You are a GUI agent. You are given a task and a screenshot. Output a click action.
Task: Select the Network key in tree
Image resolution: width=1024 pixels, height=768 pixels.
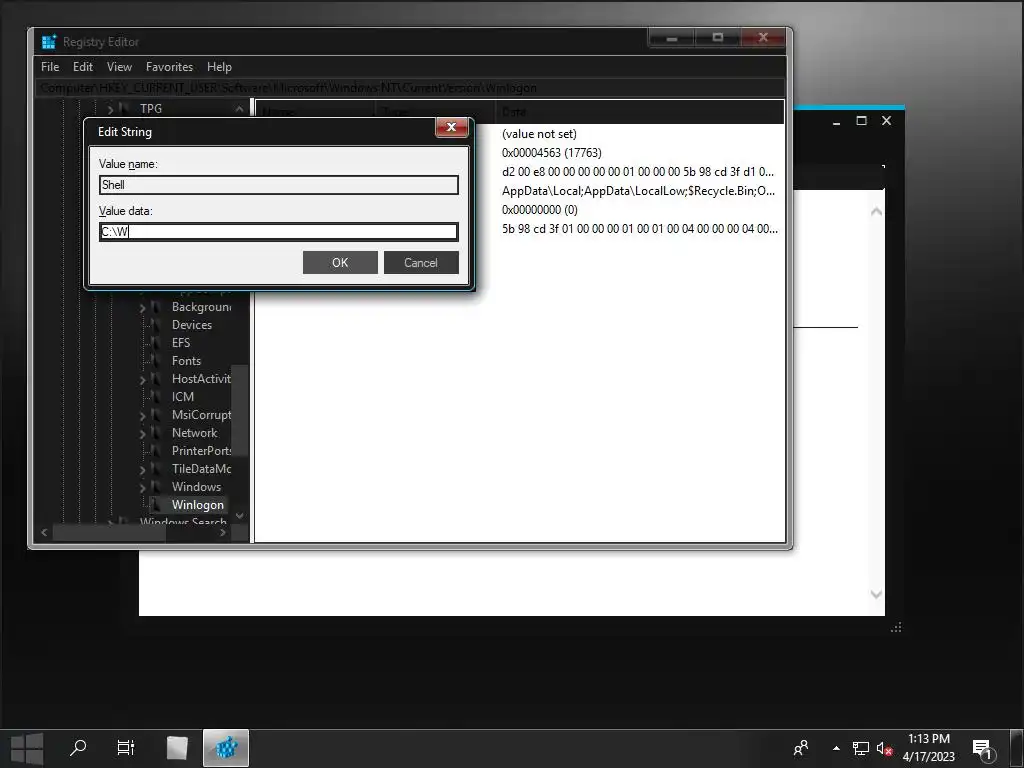(x=195, y=433)
